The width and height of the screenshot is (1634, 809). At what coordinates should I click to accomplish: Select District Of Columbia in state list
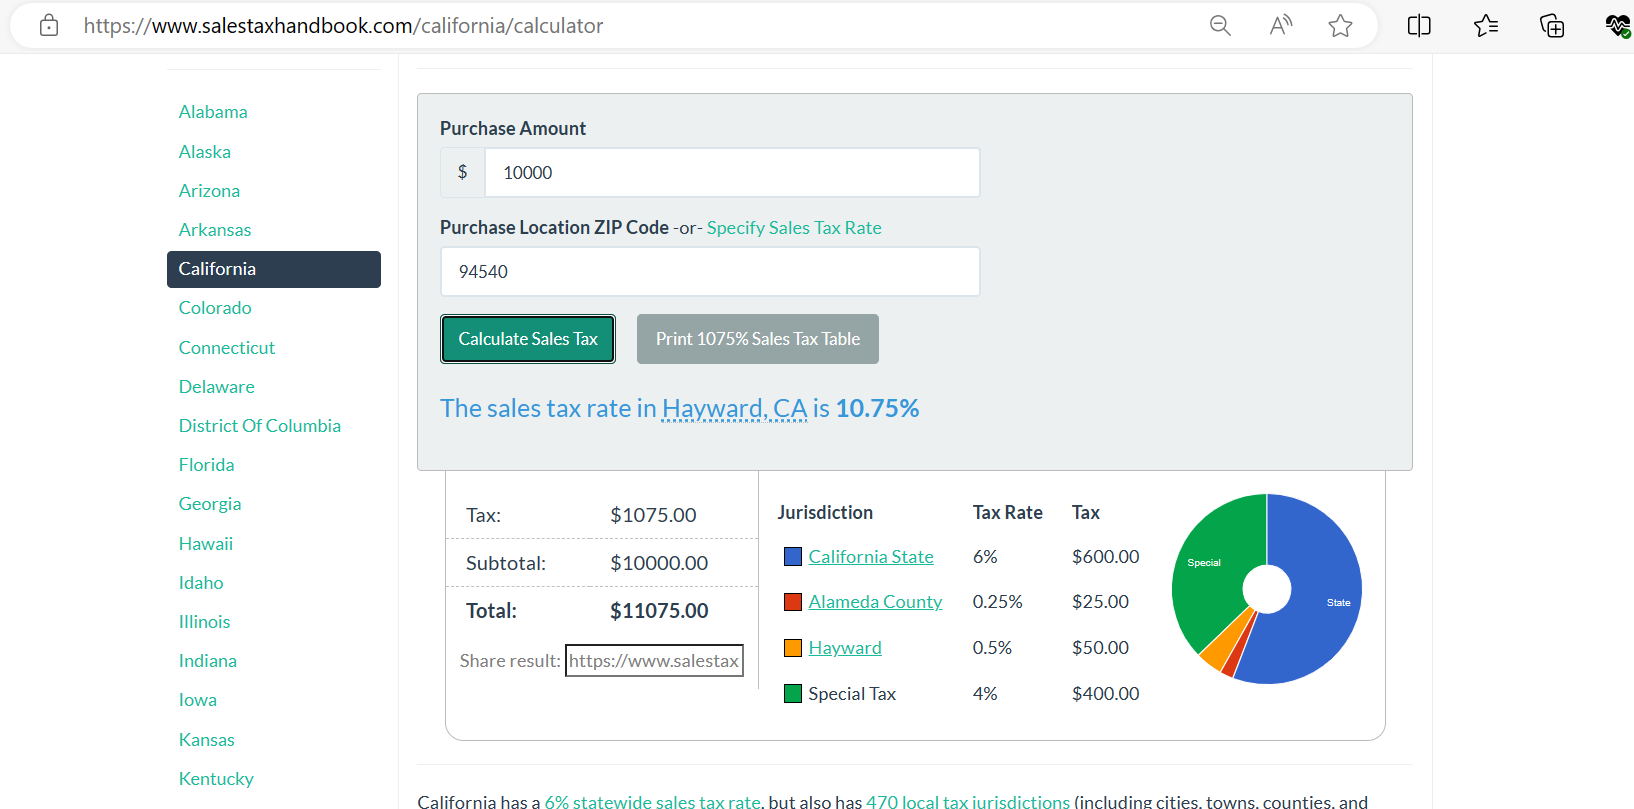(260, 426)
